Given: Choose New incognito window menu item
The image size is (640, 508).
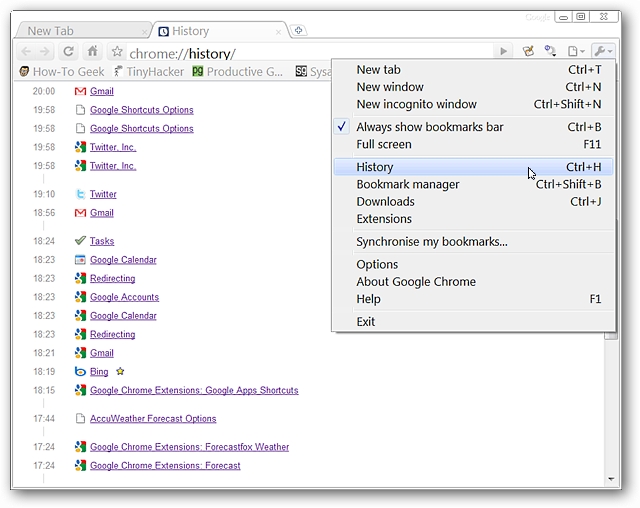Looking at the screenshot, I should pos(416,104).
